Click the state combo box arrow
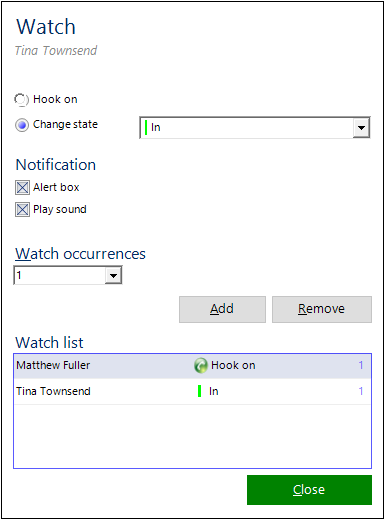This screenshot has width=385, height=520. pyautogui.click(x=361, y=127)
